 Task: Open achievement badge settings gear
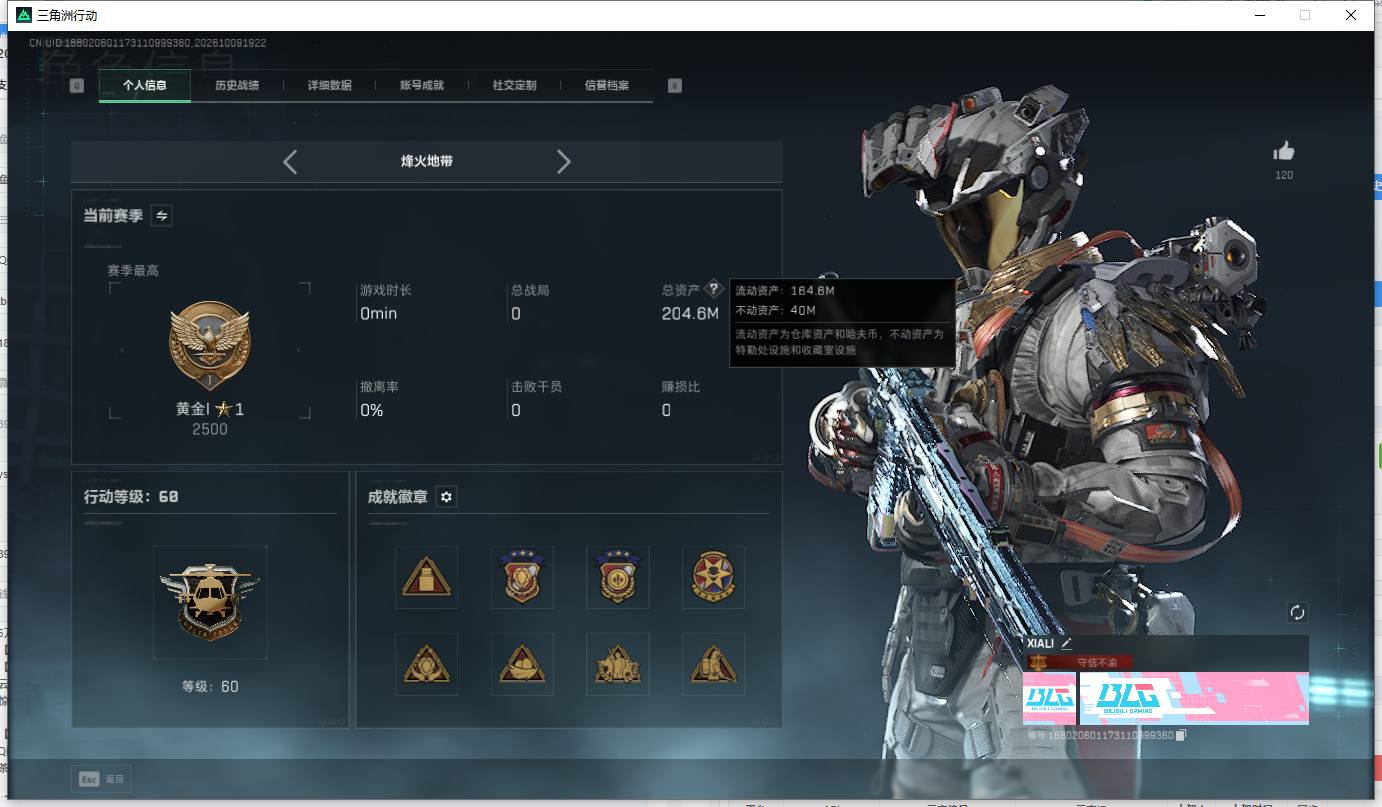(x=447, y=497)
